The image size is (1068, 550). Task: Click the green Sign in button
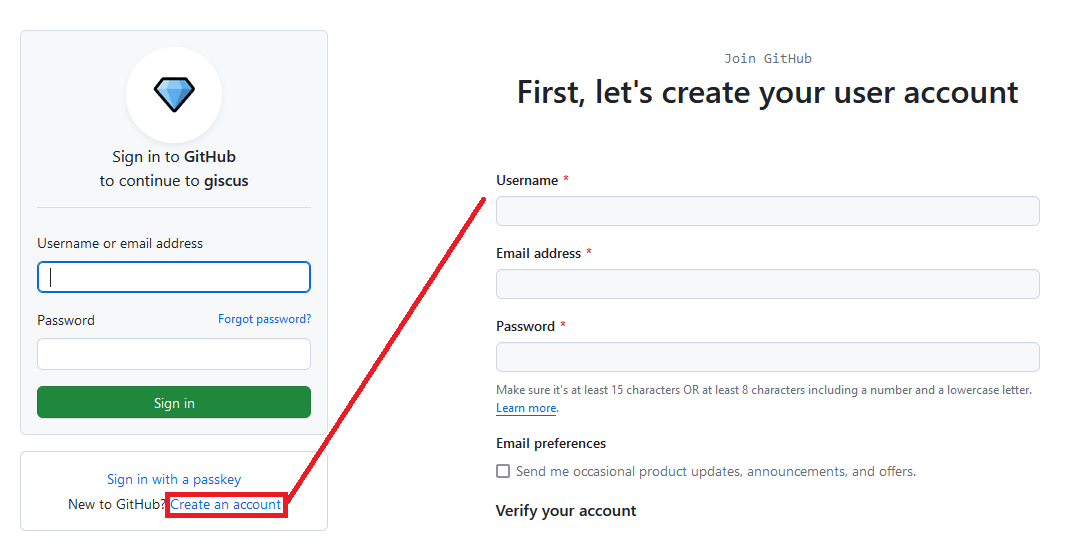(174, 403)
